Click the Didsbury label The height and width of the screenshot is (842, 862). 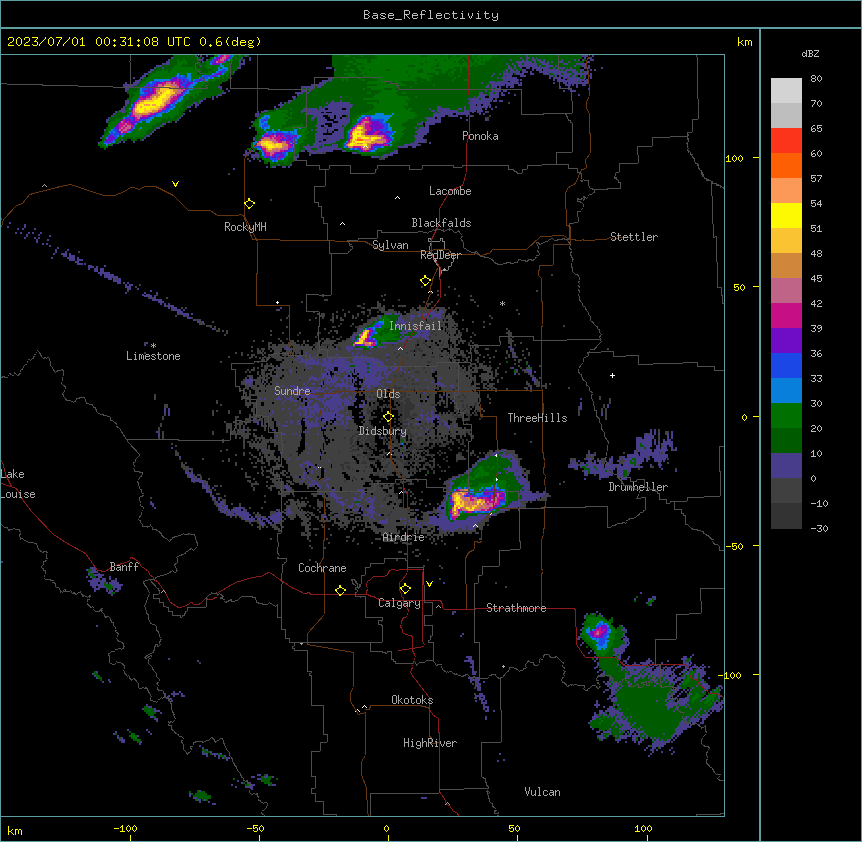tap(383, 431)
